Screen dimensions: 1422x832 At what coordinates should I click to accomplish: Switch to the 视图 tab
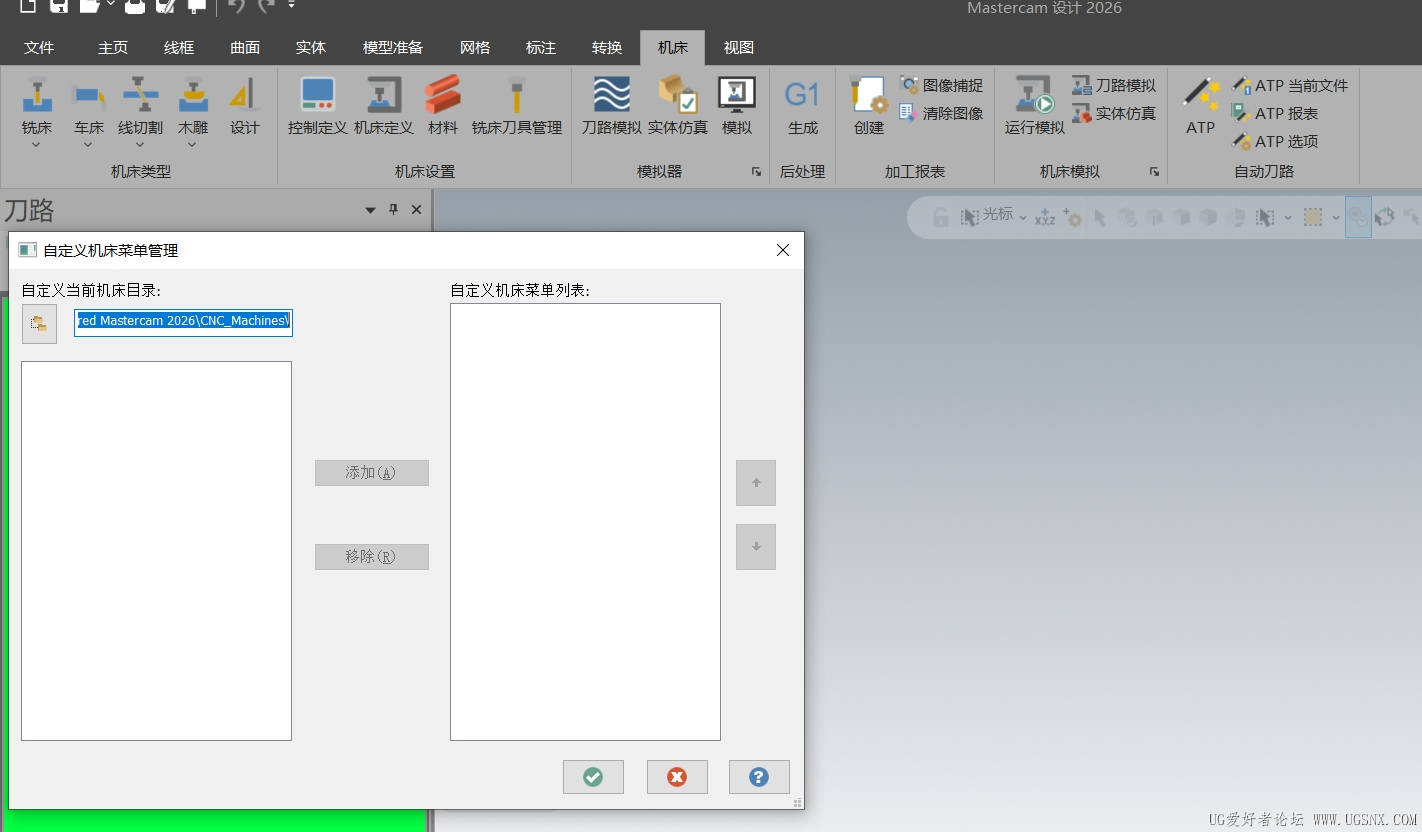coord(739,47)
